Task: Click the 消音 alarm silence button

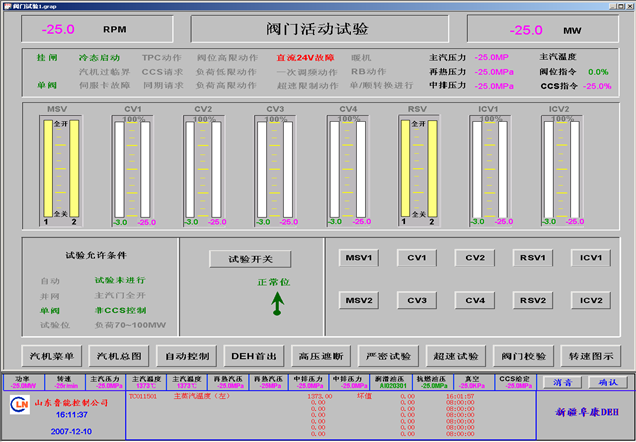Action: (562, 382)
